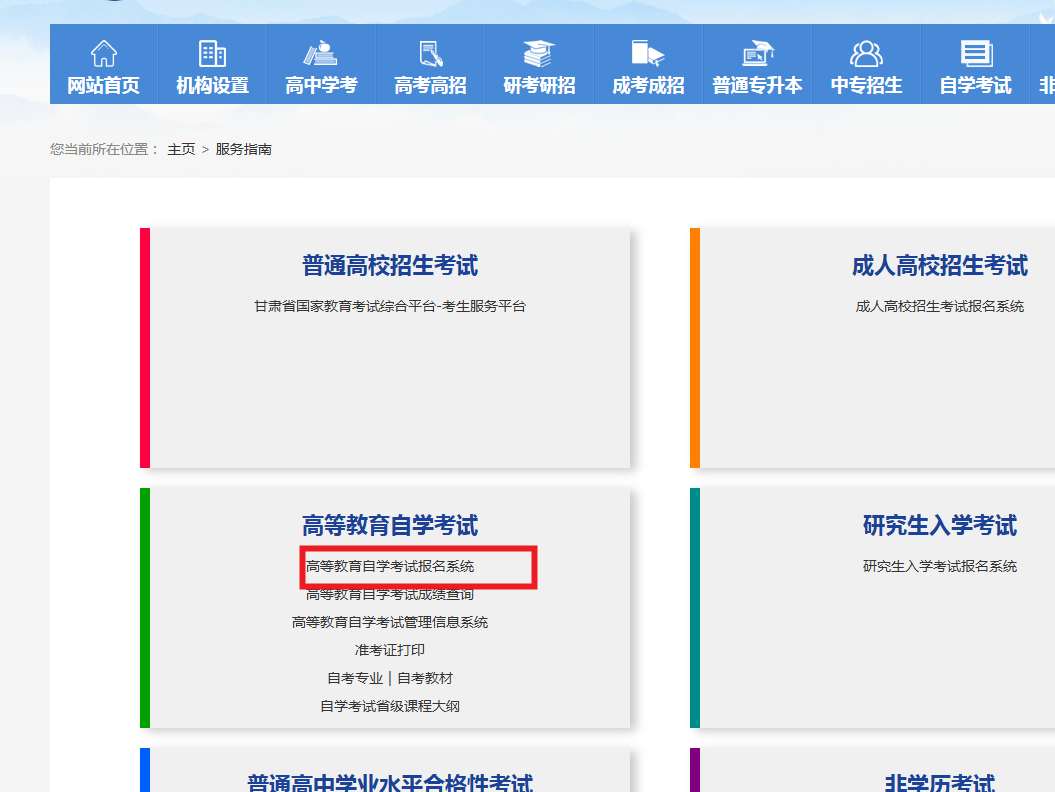Click the graduation cap icon for 研考研招
This screenshot has height=792, width=1055.
pyautogui.click(x=539, y=53)
